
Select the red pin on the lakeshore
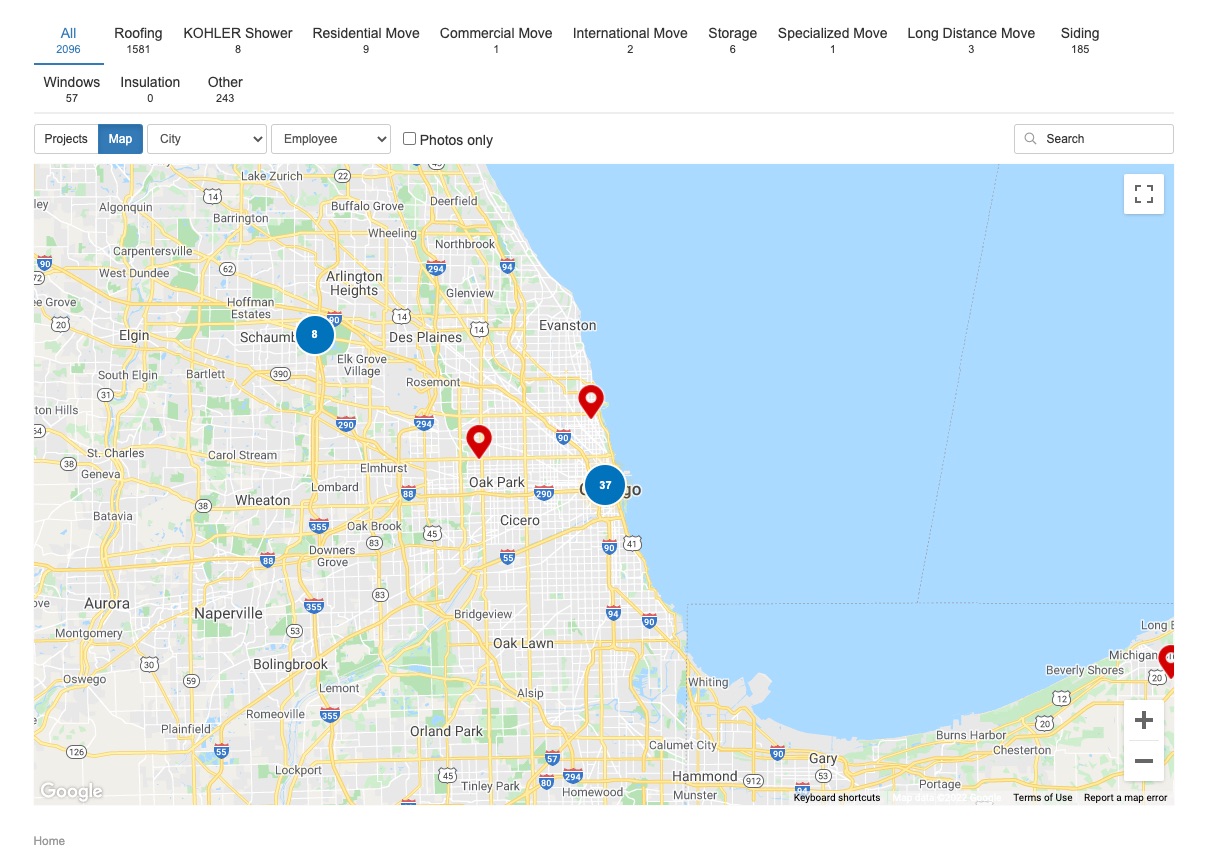click(x=591, y=400)
